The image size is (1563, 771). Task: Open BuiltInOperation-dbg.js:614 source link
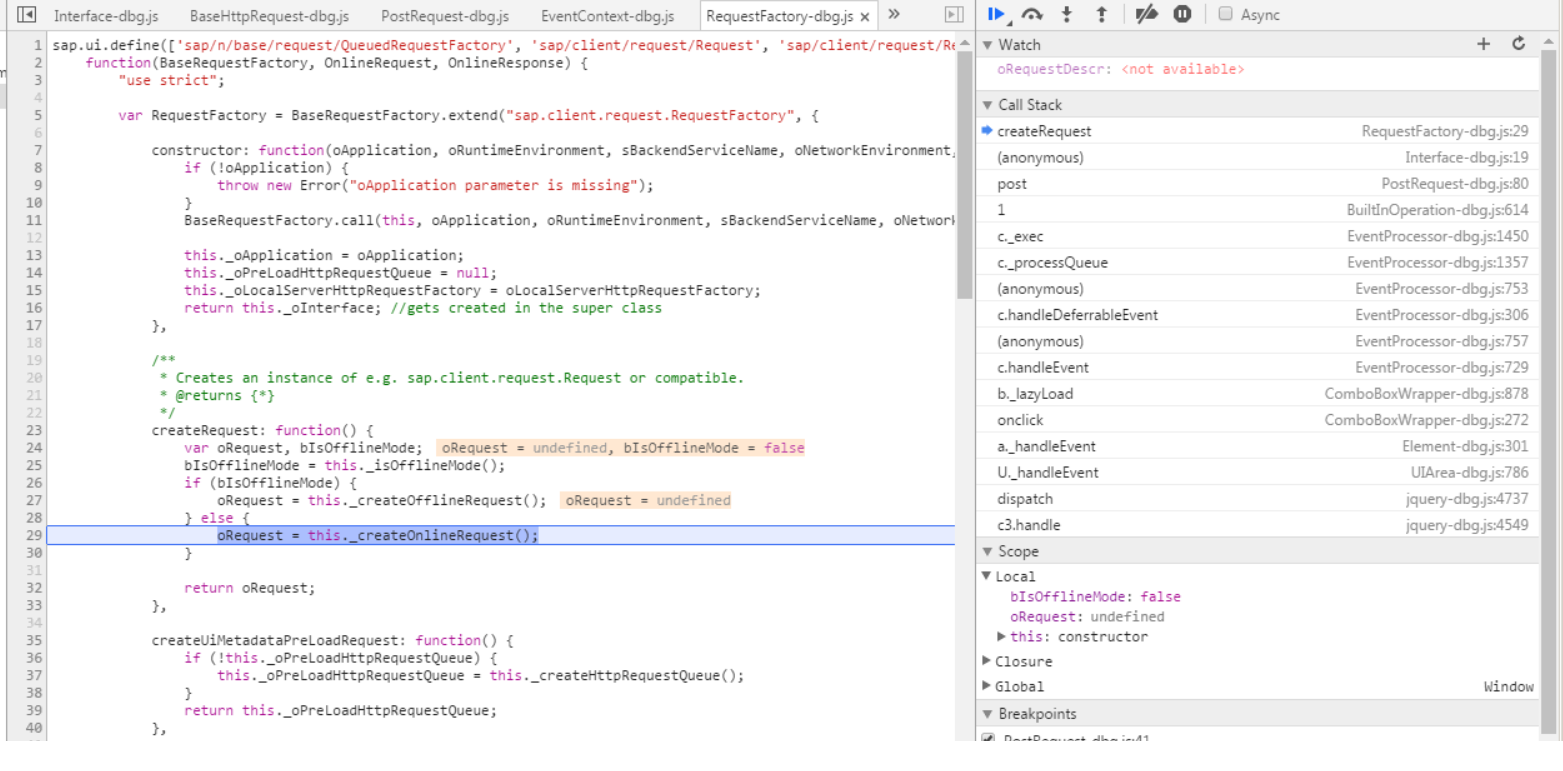point(1437,210)
